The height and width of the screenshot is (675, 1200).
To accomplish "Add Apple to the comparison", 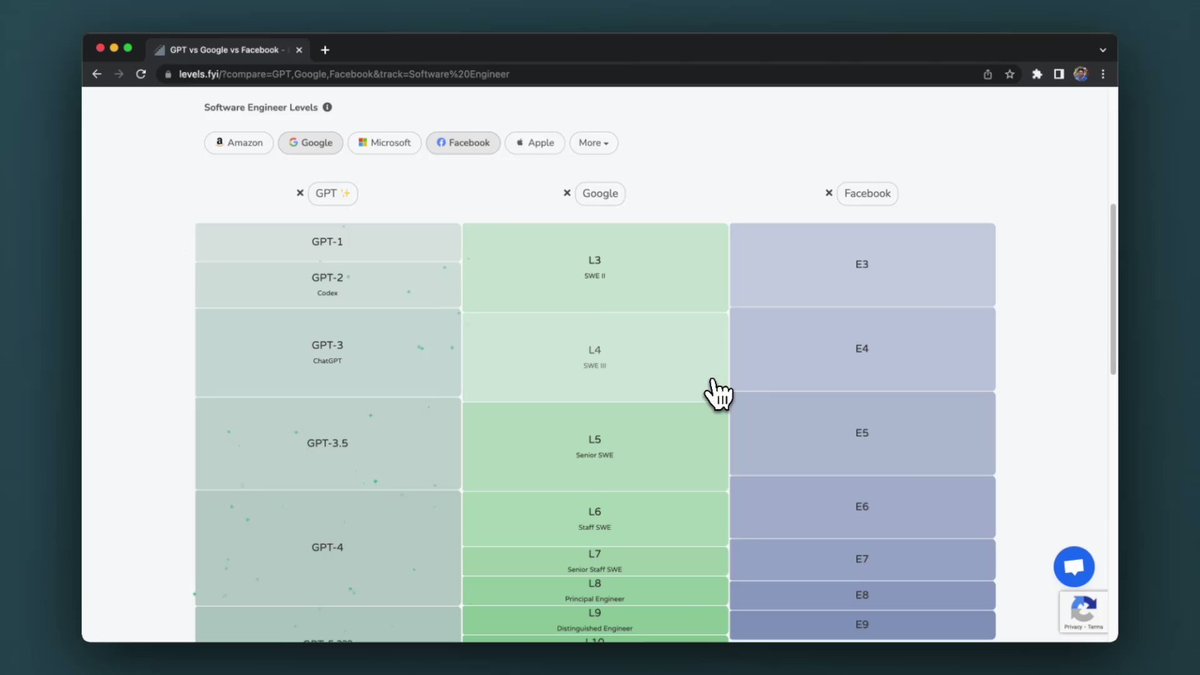I will coord(535,143).
